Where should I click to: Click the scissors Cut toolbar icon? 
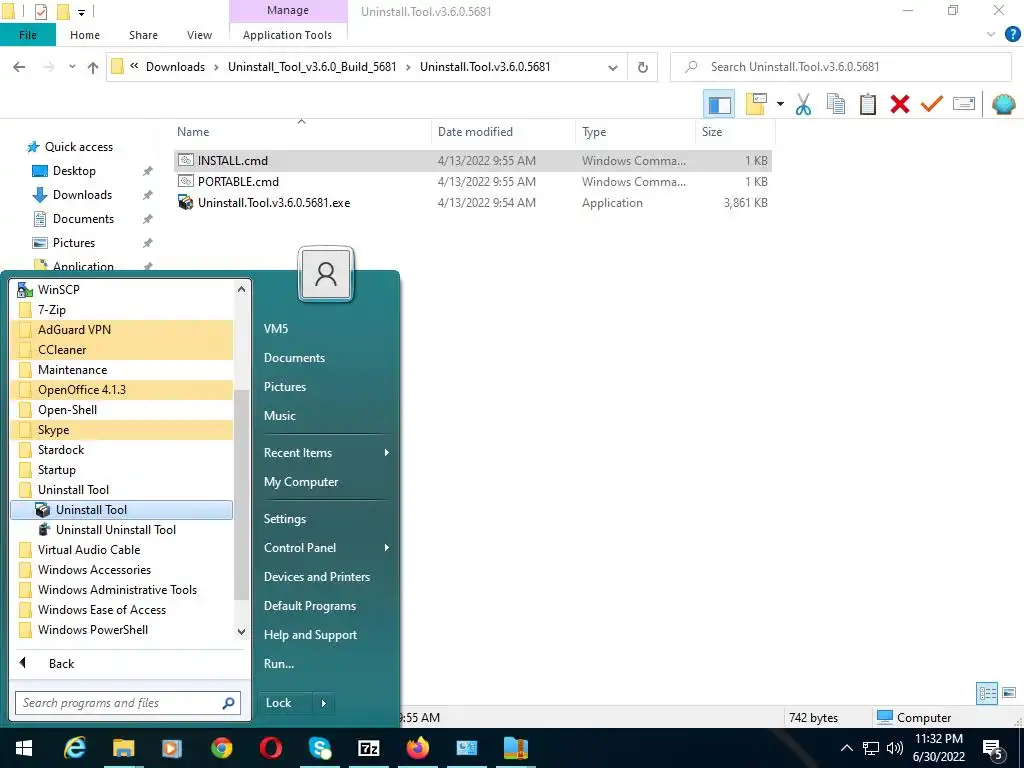803,104
